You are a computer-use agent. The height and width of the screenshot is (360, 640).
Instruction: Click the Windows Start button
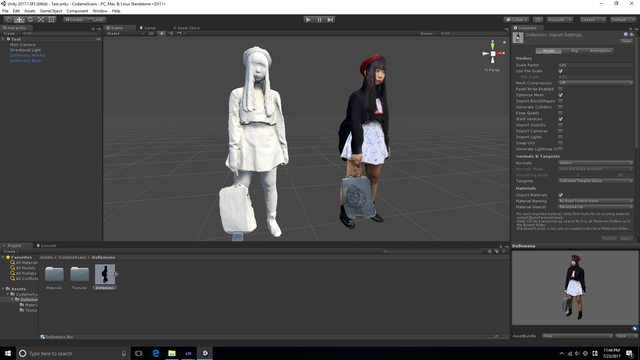(x=8, y=353)
